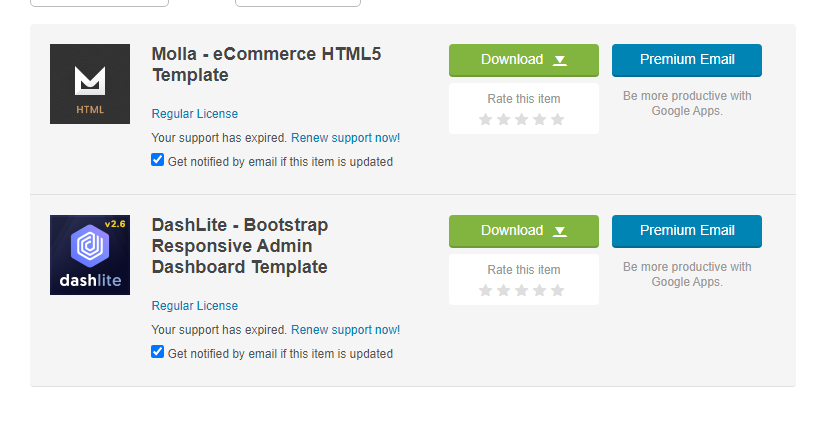This screenshot has height=422, width=827.
Task: Click Premium Email button for DashLite
Action: (x=687, y=231)
